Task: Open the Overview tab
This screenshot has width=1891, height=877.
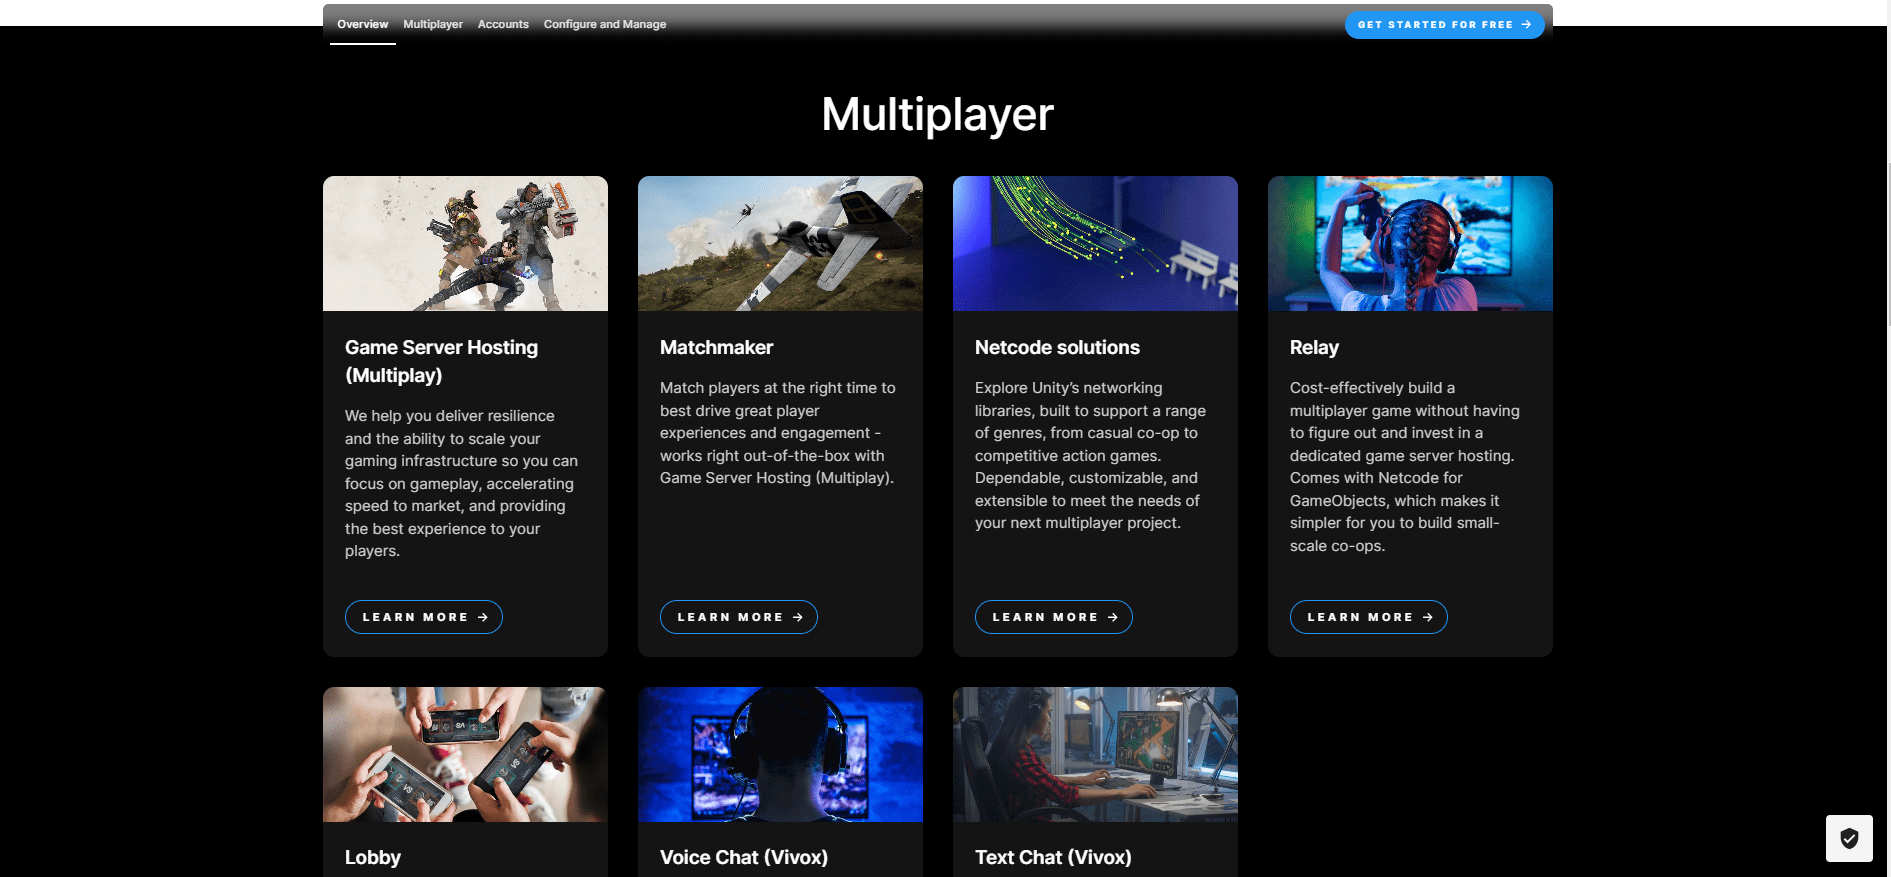Action: tap(362, 24)
